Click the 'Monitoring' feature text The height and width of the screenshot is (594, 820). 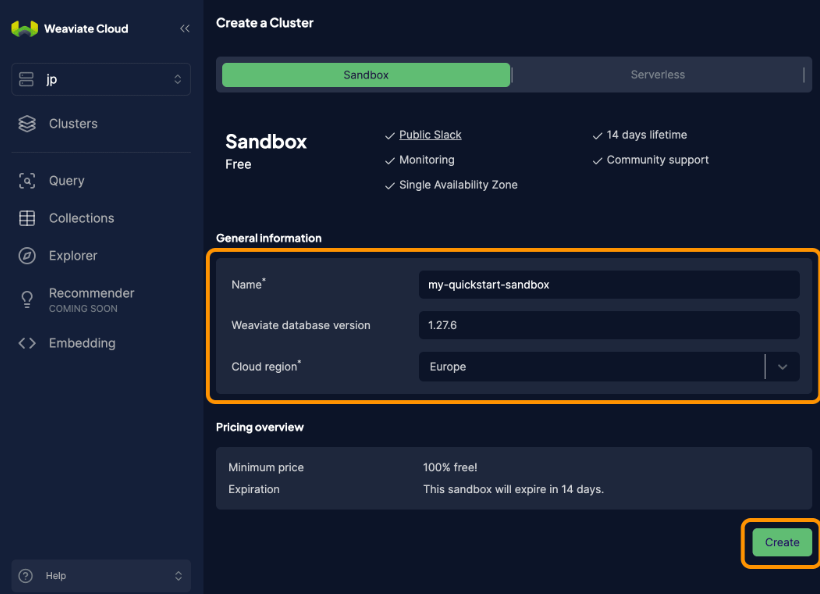coord(427,160)
